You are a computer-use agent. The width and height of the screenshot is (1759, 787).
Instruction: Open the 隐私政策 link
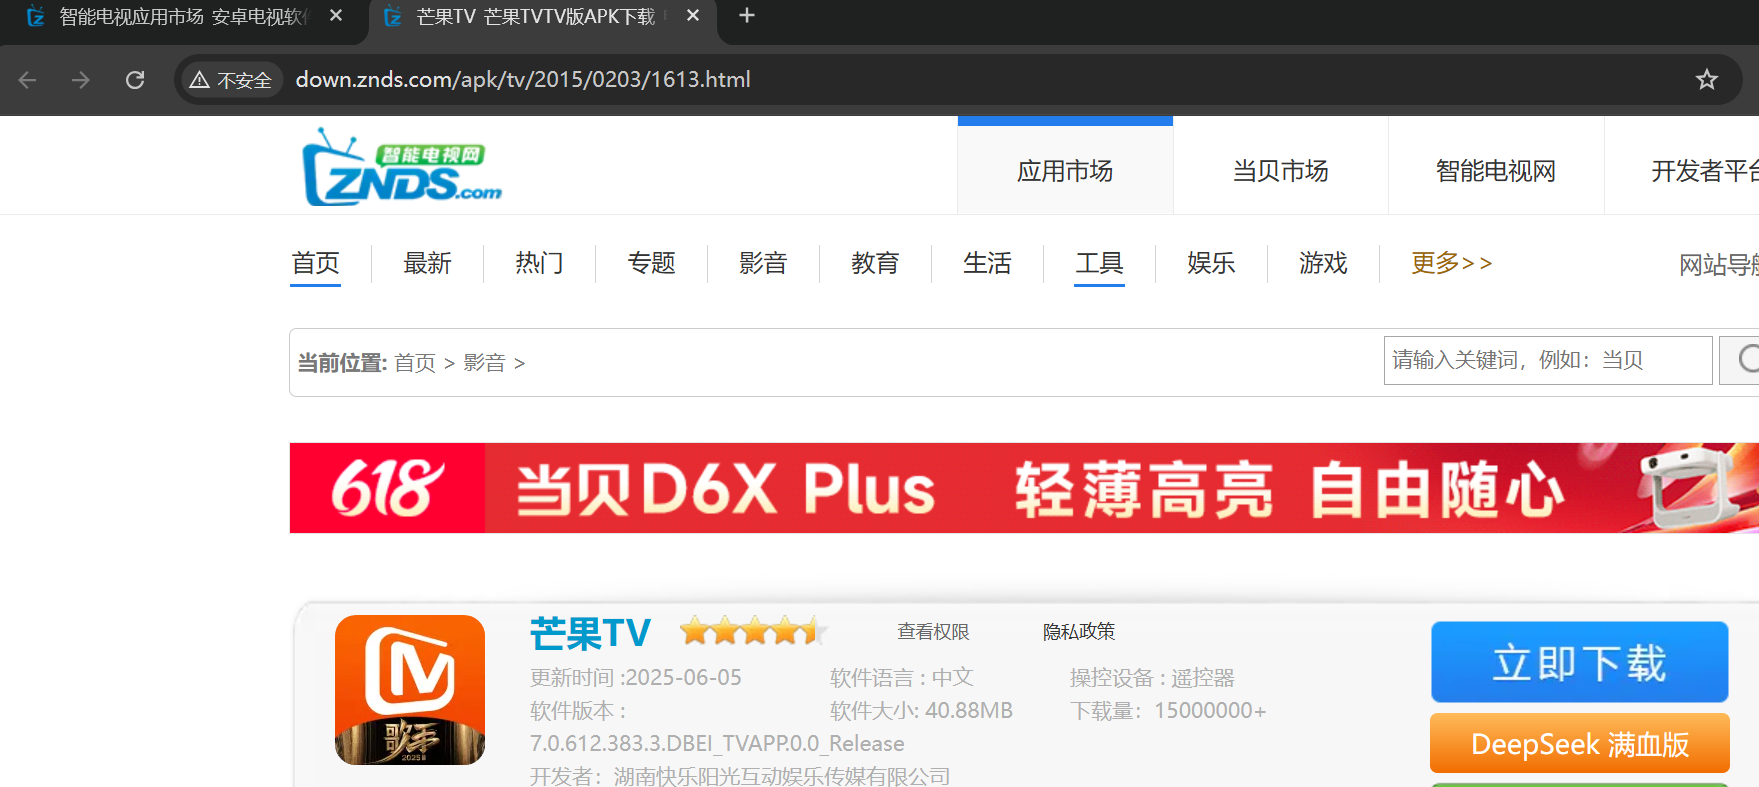click(1079, 632)
